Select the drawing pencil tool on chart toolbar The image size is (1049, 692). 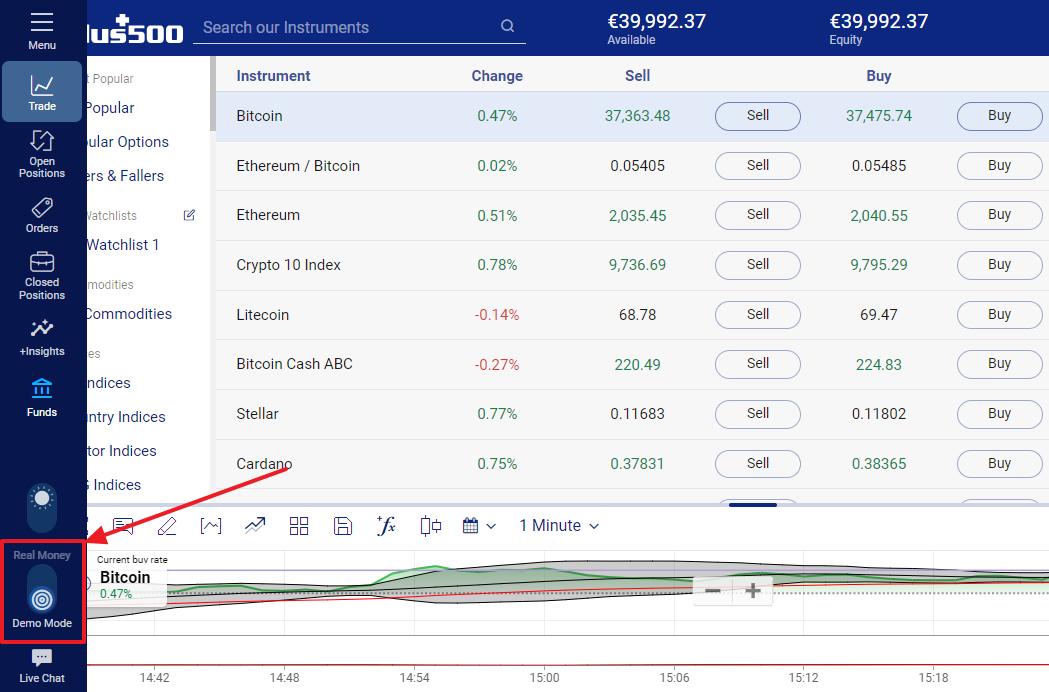click(167, 525)
